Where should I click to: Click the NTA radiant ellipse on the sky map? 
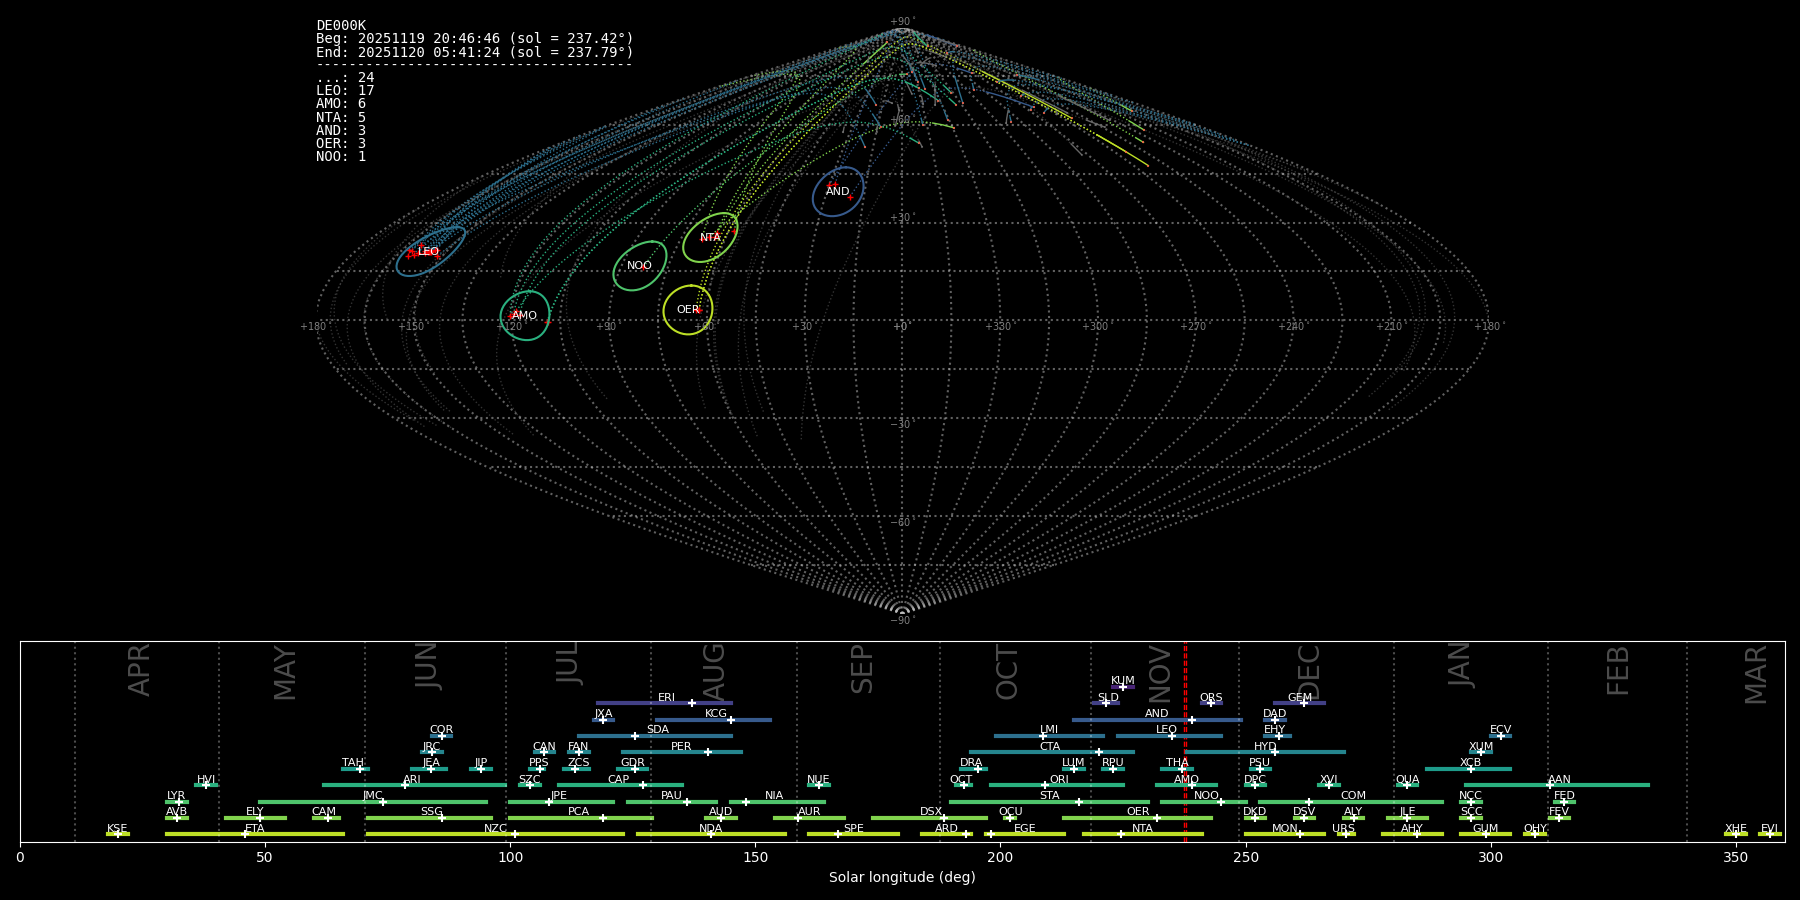pyautogui.click(x=710, y=238)
